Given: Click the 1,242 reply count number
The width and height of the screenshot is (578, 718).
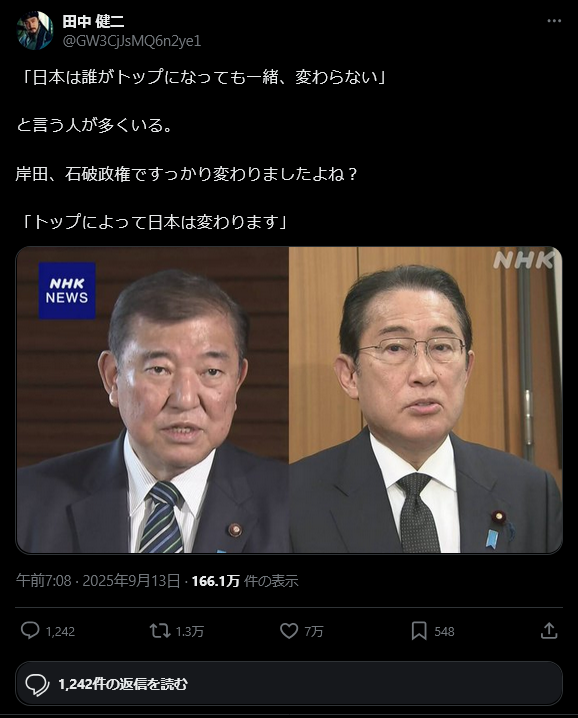Looking at the screenshot, I should [x=60, y=631].
